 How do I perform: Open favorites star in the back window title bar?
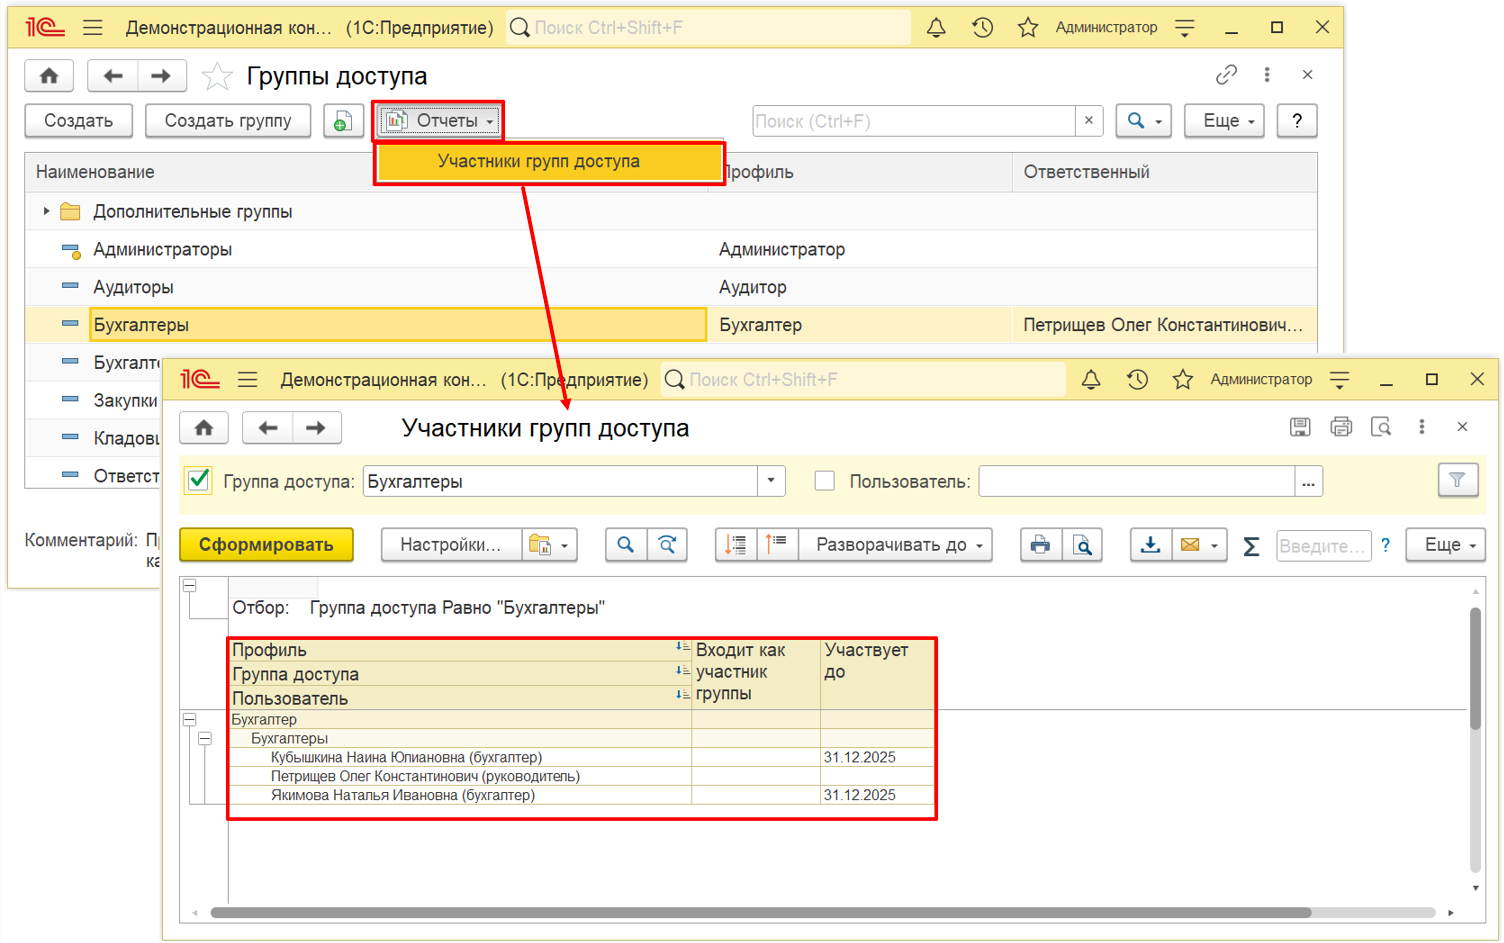(x=1028, y=28)
